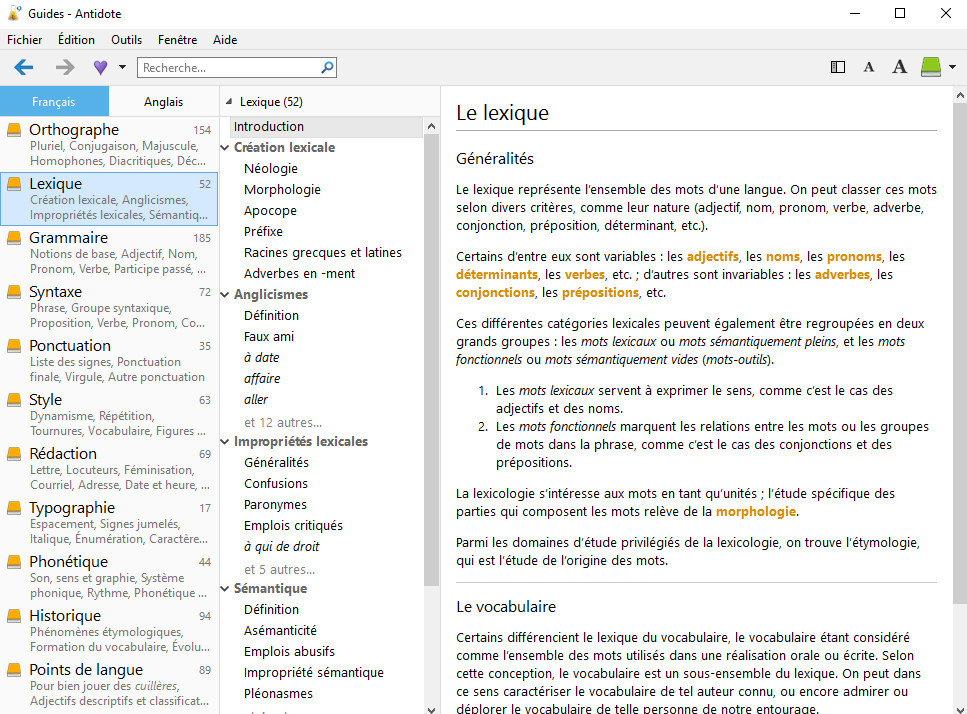
Task: Click the middle list scroll-down arrow
Action: tap(431, 709)
